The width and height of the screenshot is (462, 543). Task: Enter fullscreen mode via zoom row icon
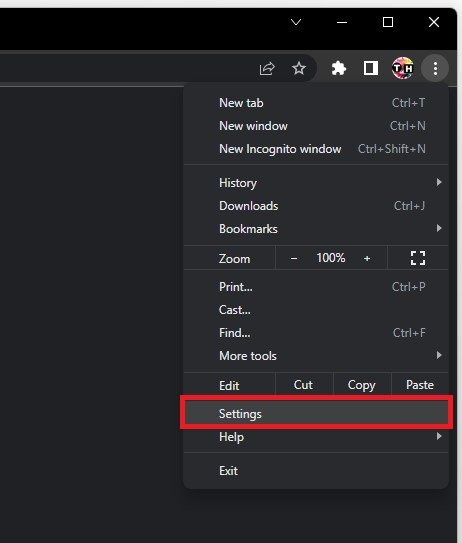tap(418, 258)
